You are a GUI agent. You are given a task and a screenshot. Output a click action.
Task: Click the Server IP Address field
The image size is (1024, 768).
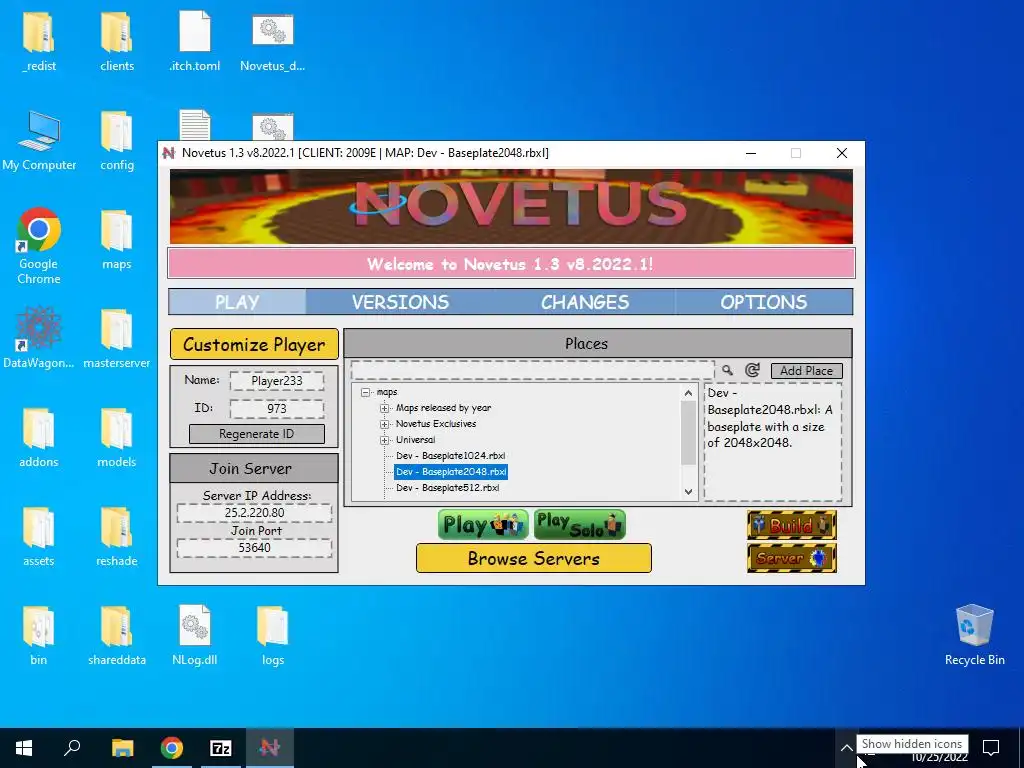point(254,513)
